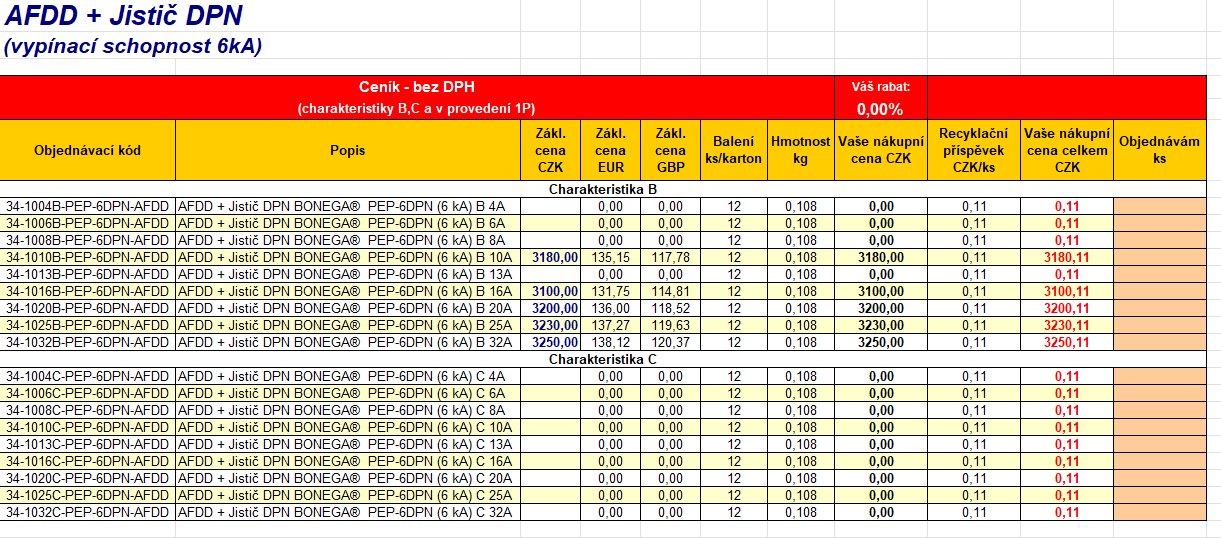The height and width of the screenshot is (538, 1221).
Task: Select the description ending 'C 13A'
Action: 347,444
